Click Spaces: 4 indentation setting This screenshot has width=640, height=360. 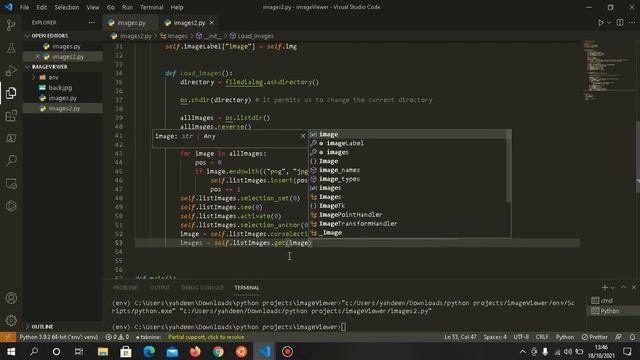click(495, 337)
